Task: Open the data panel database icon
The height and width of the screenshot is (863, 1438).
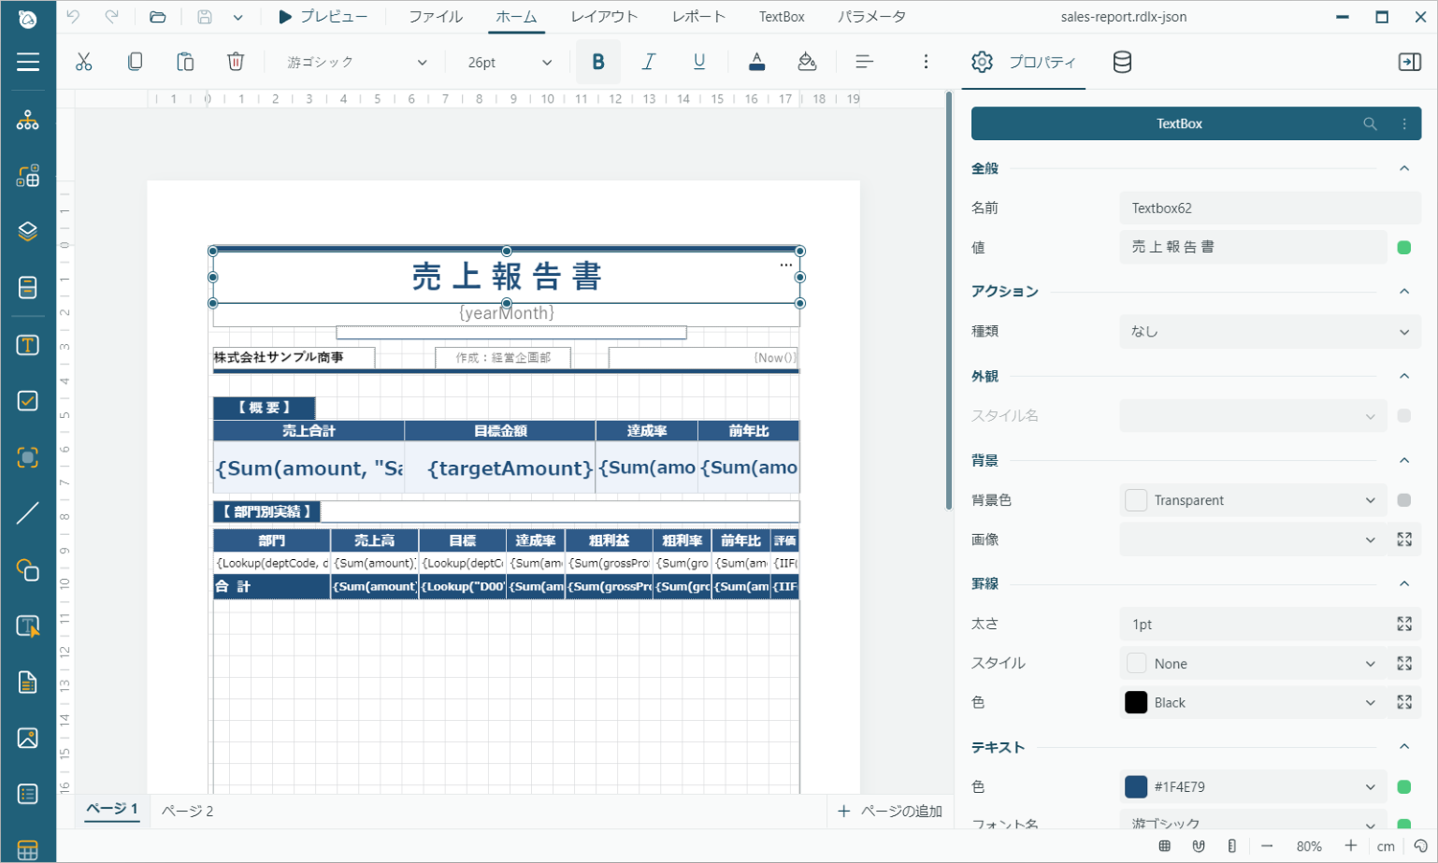Action: 1122,62
